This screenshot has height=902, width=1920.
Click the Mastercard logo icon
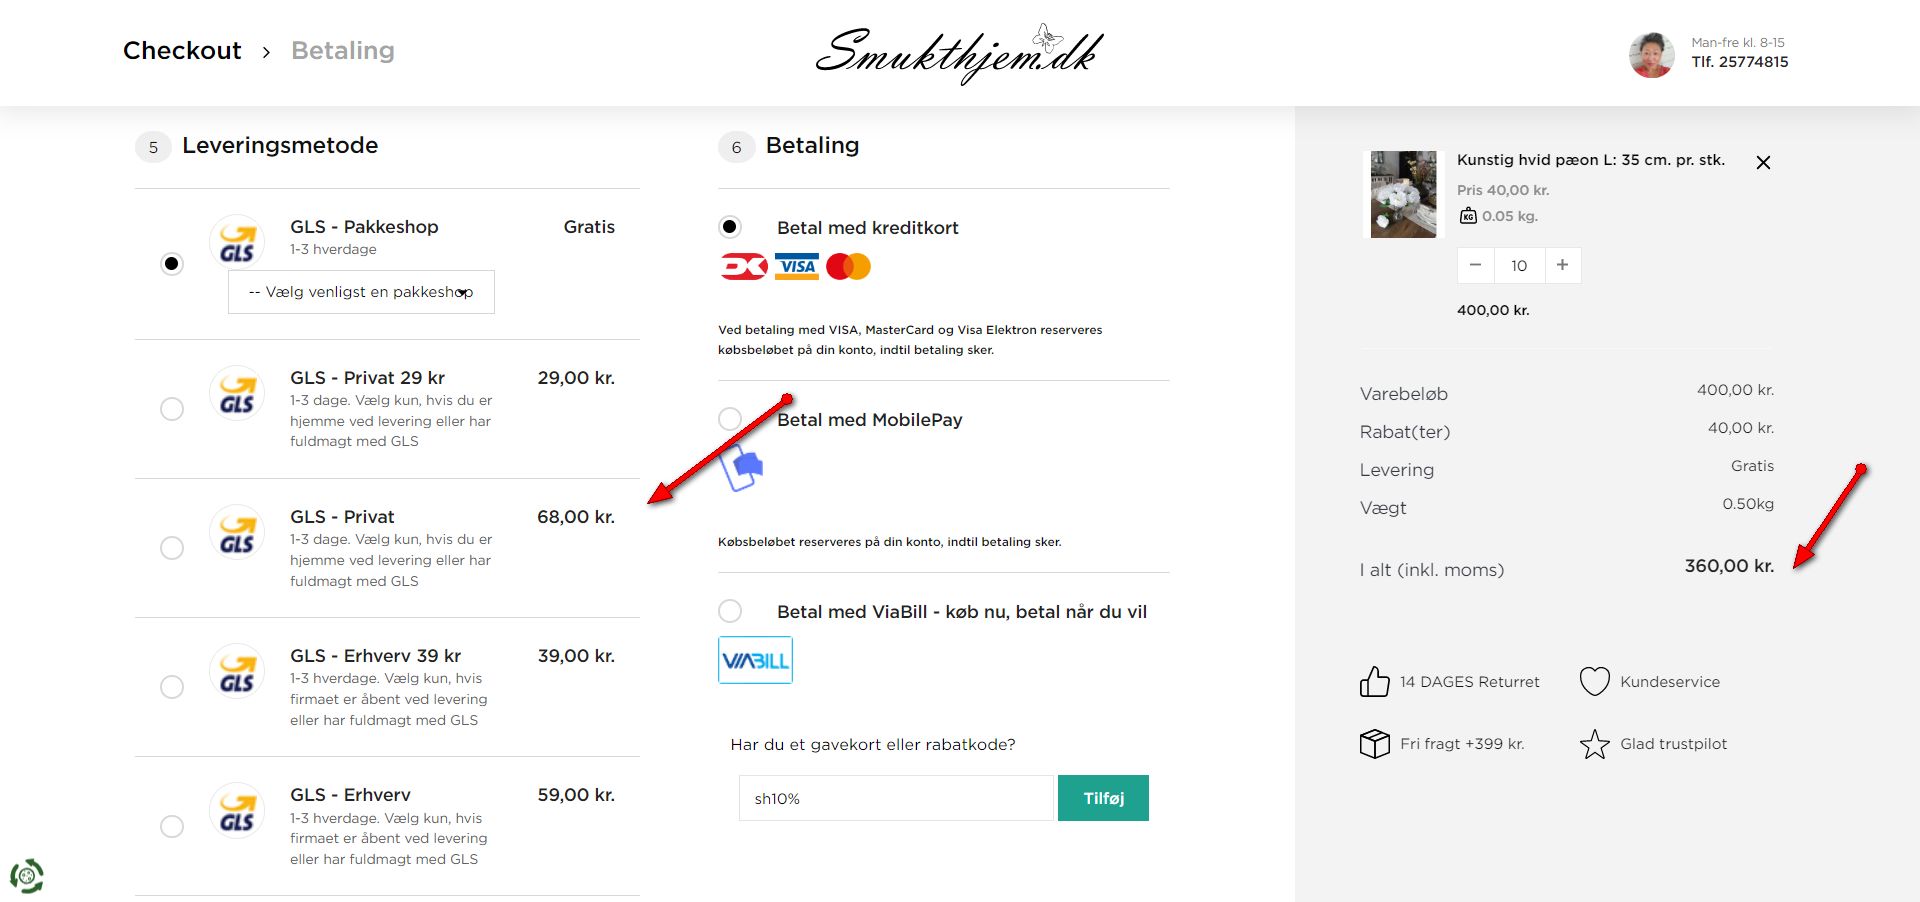click(x=849, y=267)
